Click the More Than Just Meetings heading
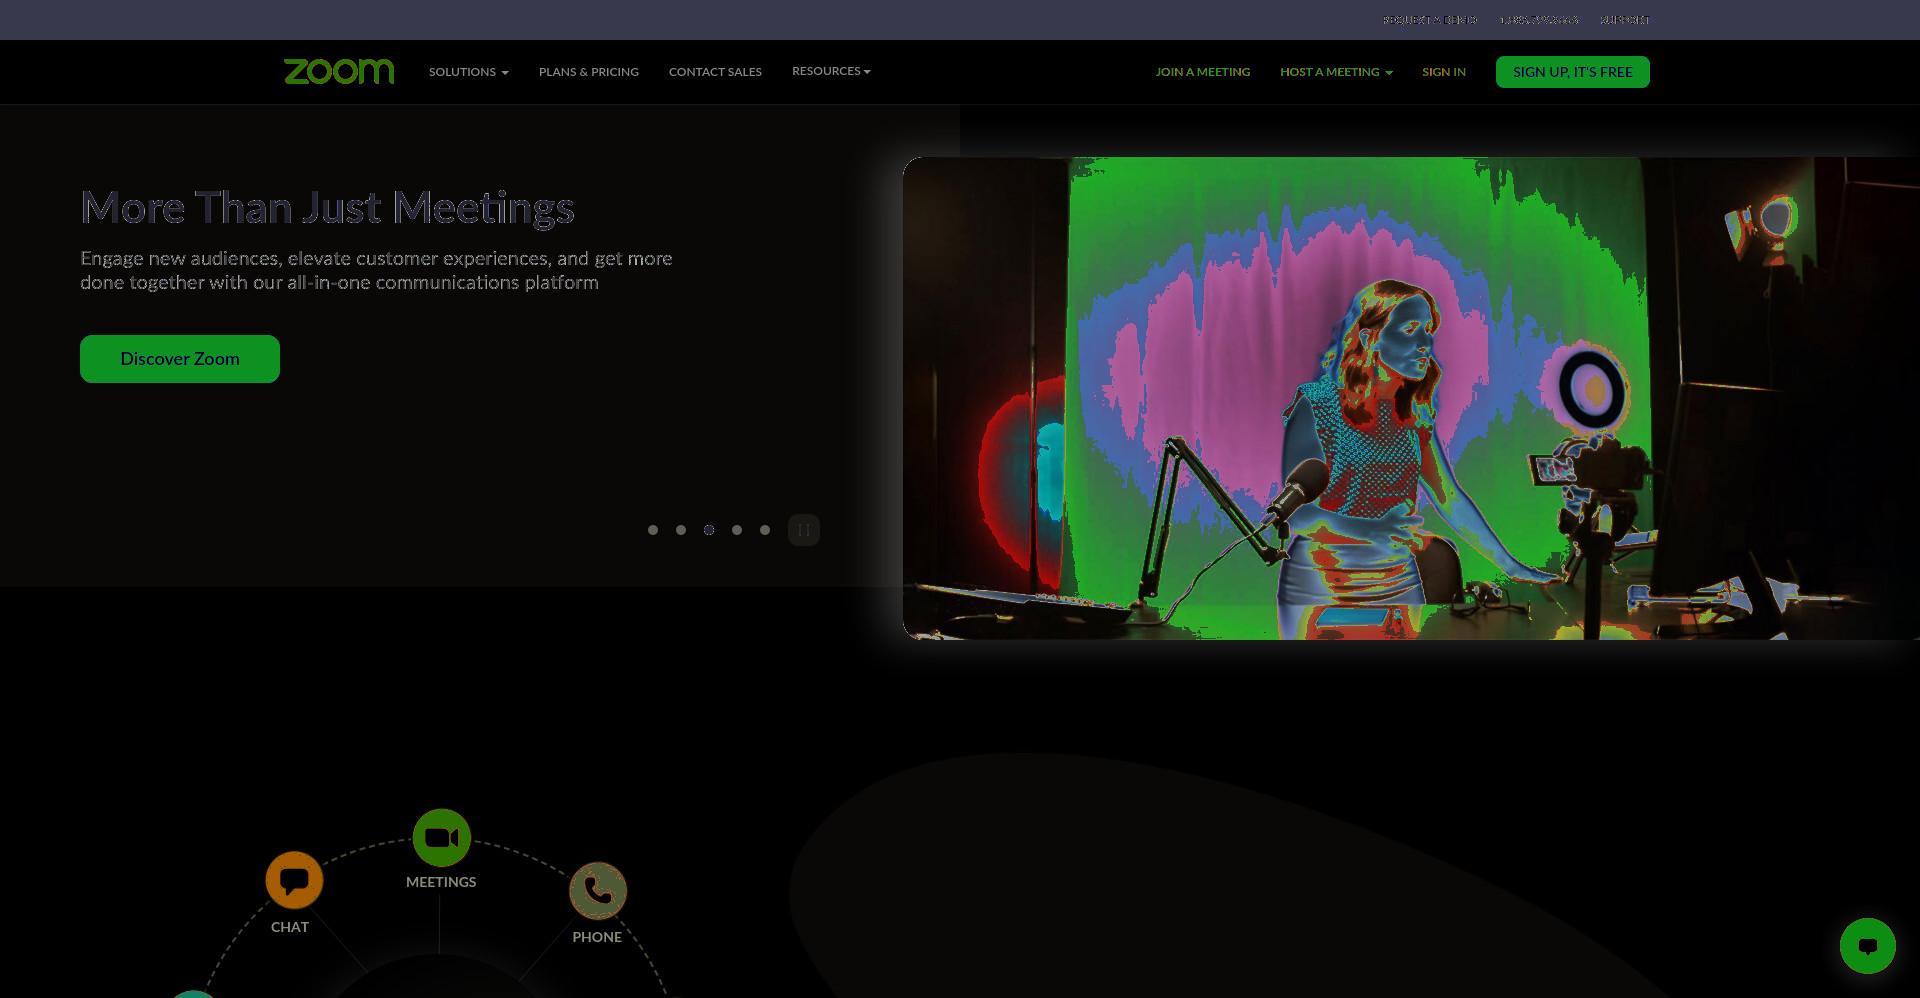The image size is (1920, 998). (327, 208)
